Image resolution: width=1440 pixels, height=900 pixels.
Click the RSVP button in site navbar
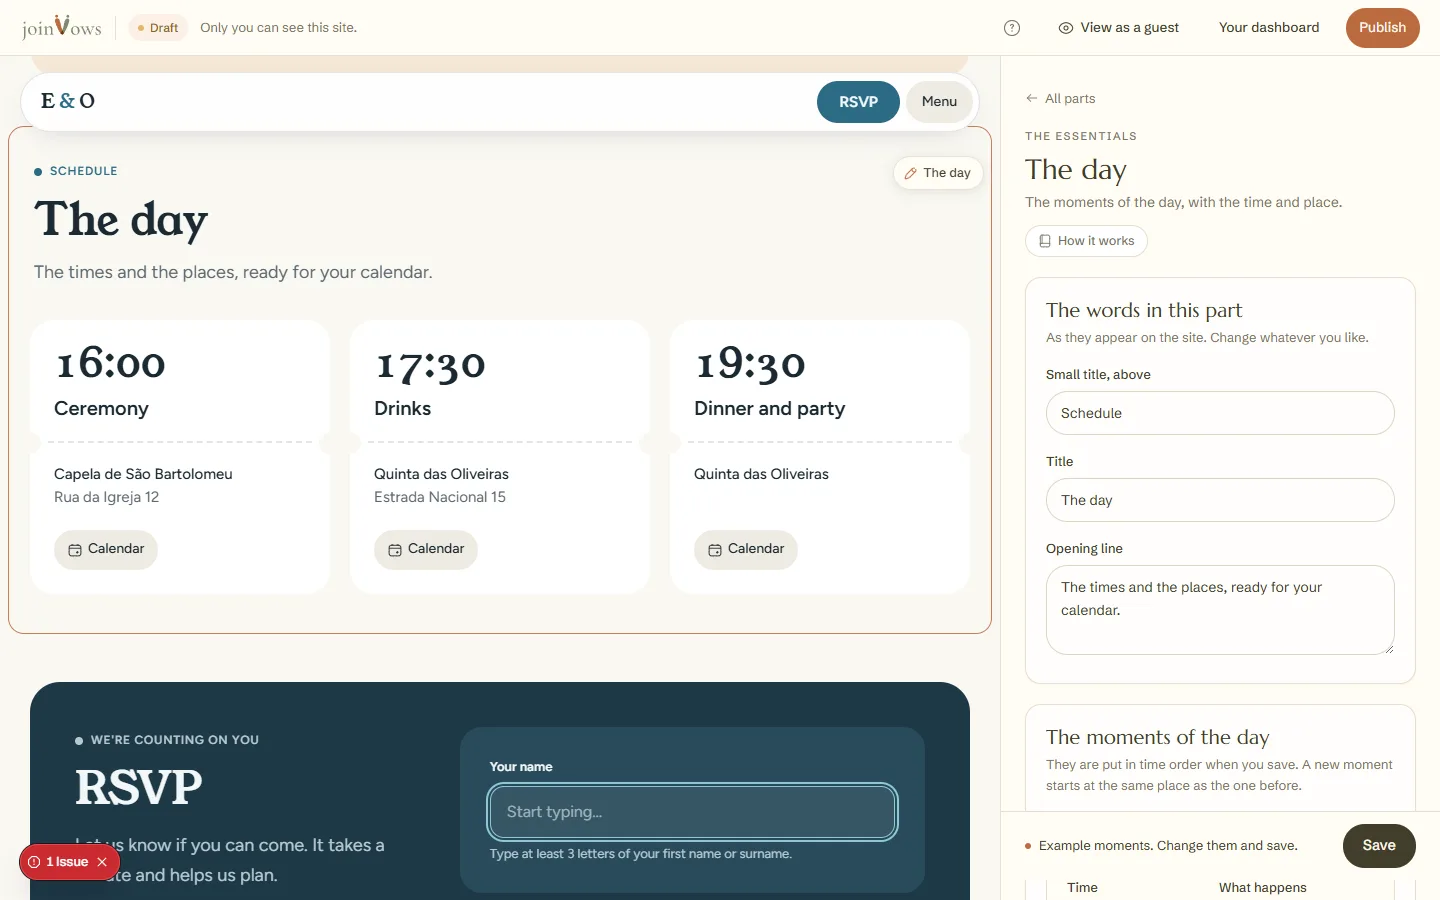point(858,102)
